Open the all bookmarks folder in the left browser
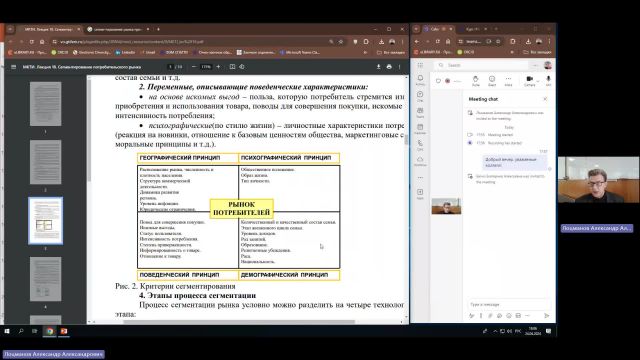640x360 pixels. pos(391,53)
